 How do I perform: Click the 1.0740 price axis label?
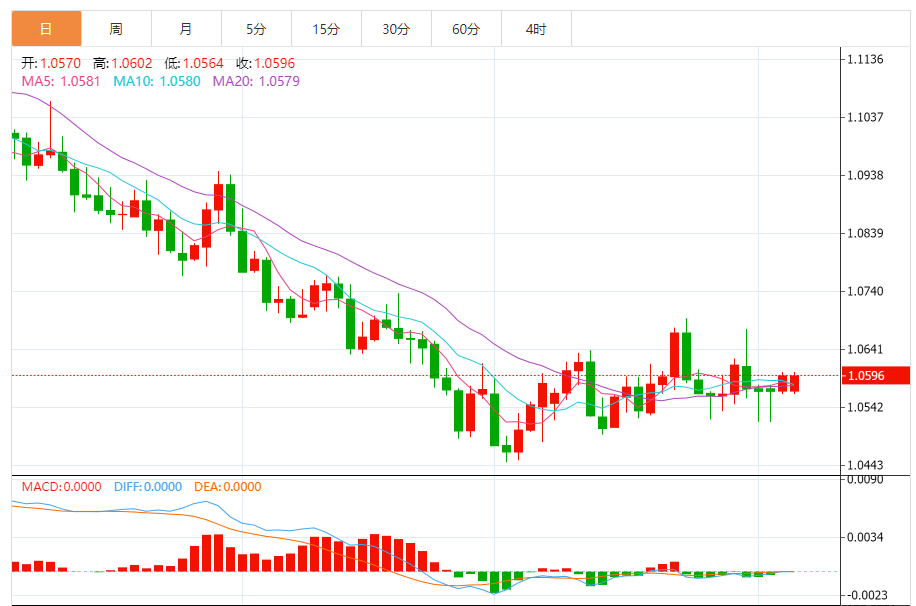tap(865, 291)
